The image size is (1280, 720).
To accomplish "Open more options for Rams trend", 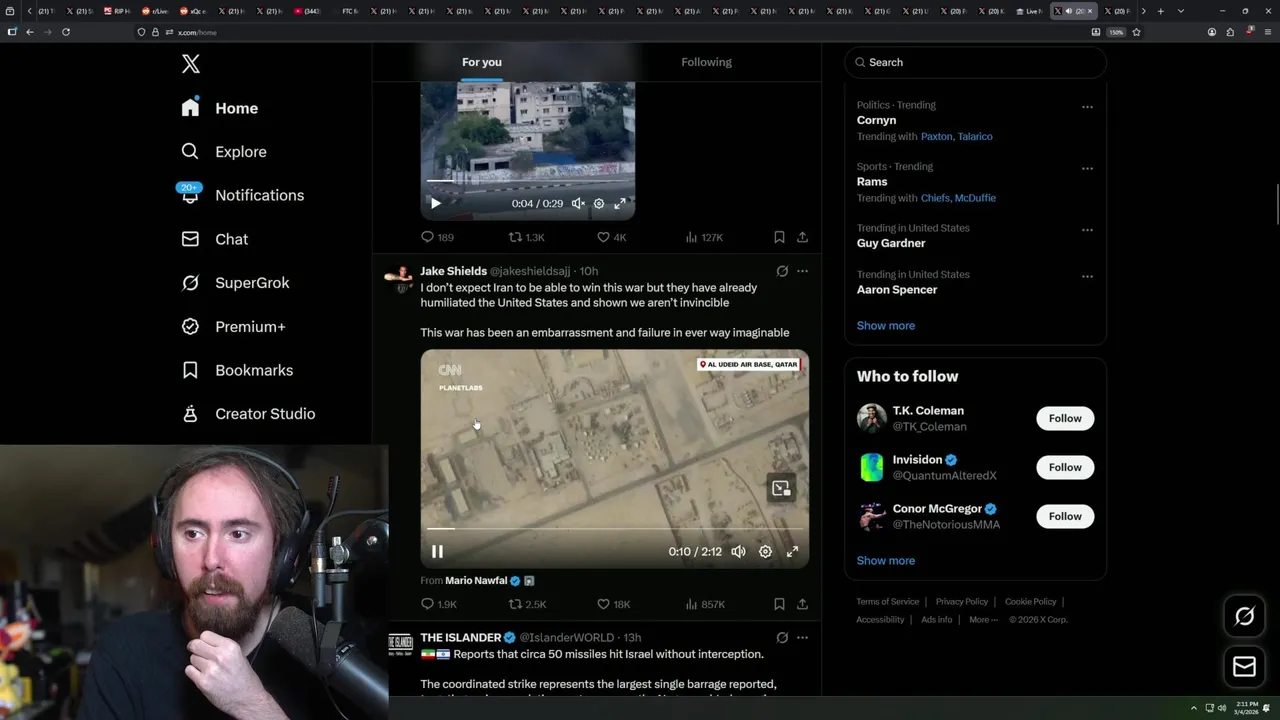I will 1087,168.
